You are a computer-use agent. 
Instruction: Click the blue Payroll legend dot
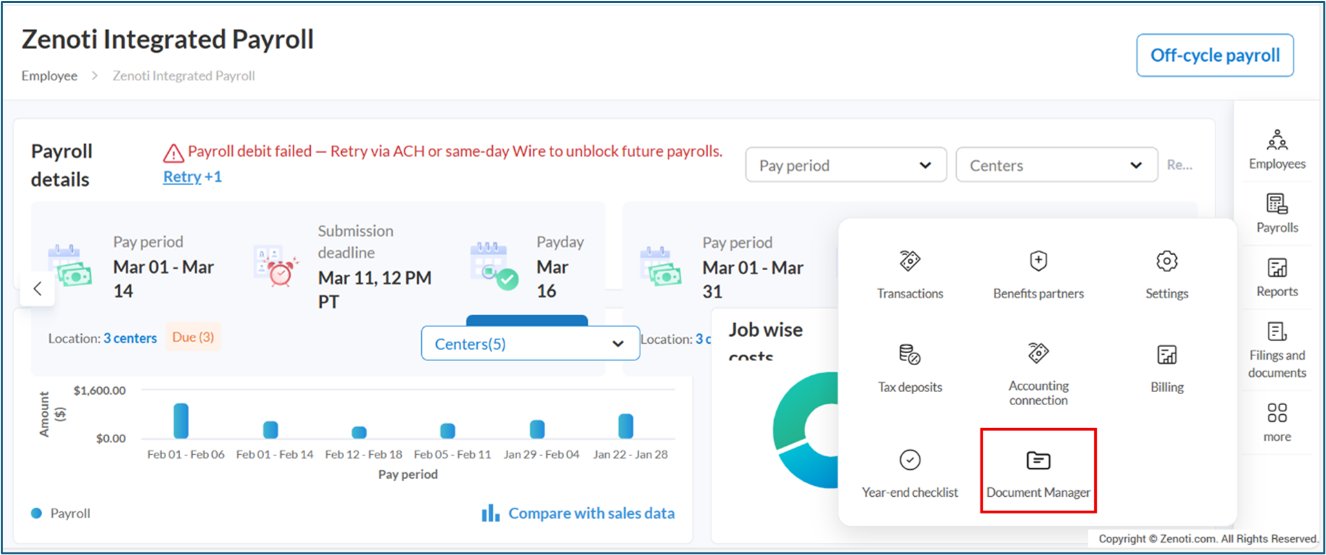click(x=37, y=513)
